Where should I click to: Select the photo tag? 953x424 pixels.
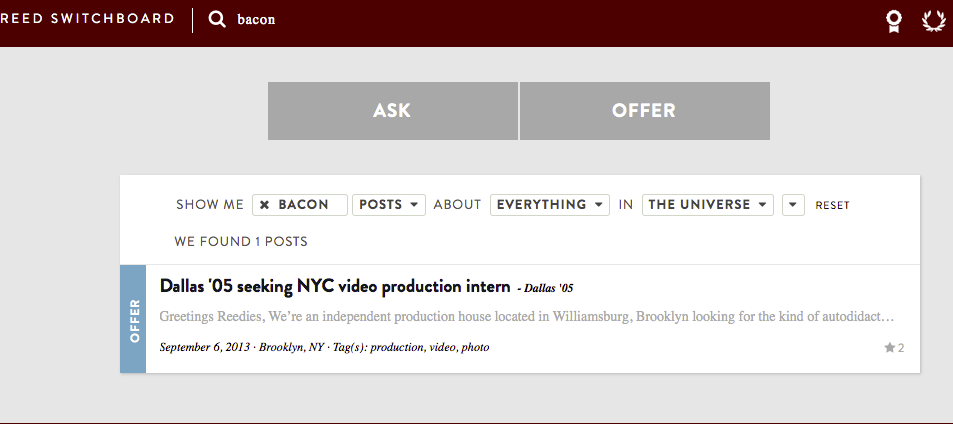pos(475,347)
